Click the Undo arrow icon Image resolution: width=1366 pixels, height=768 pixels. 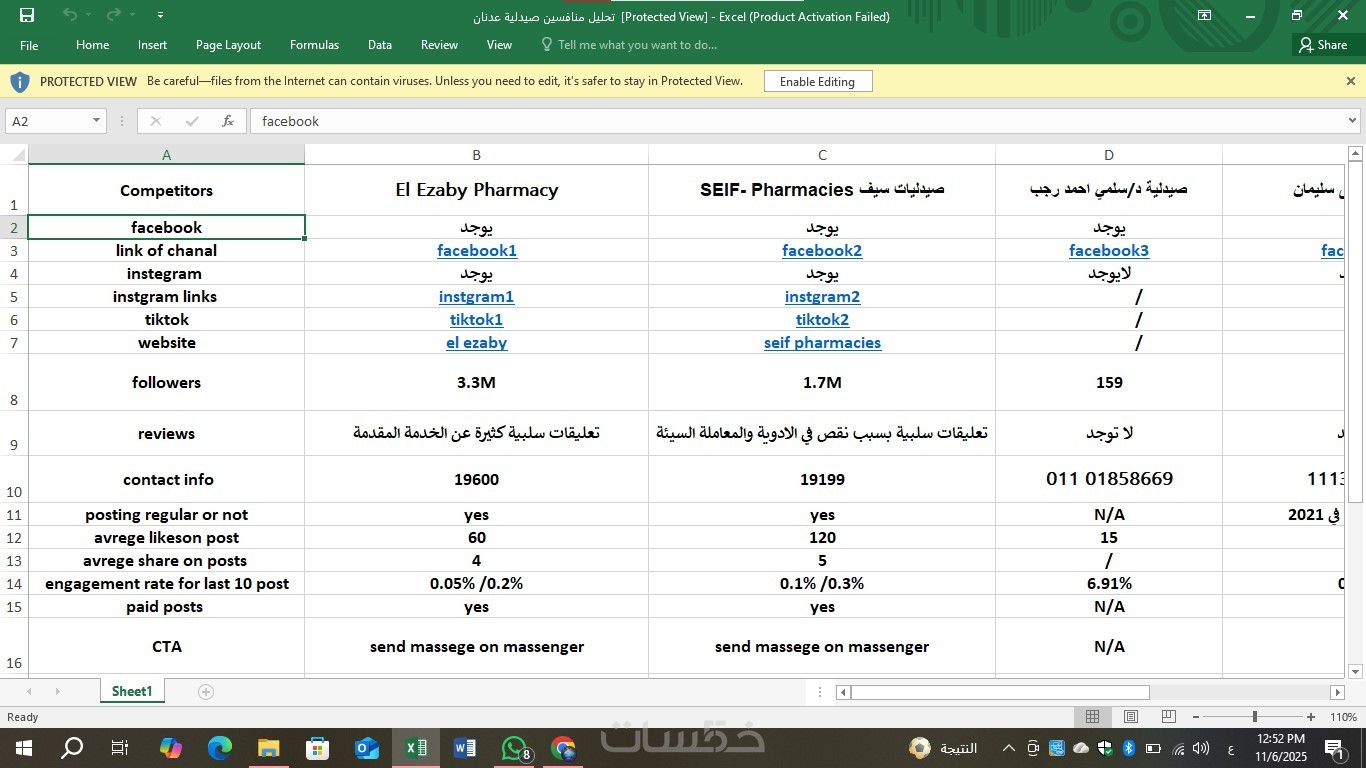(69, 15)
